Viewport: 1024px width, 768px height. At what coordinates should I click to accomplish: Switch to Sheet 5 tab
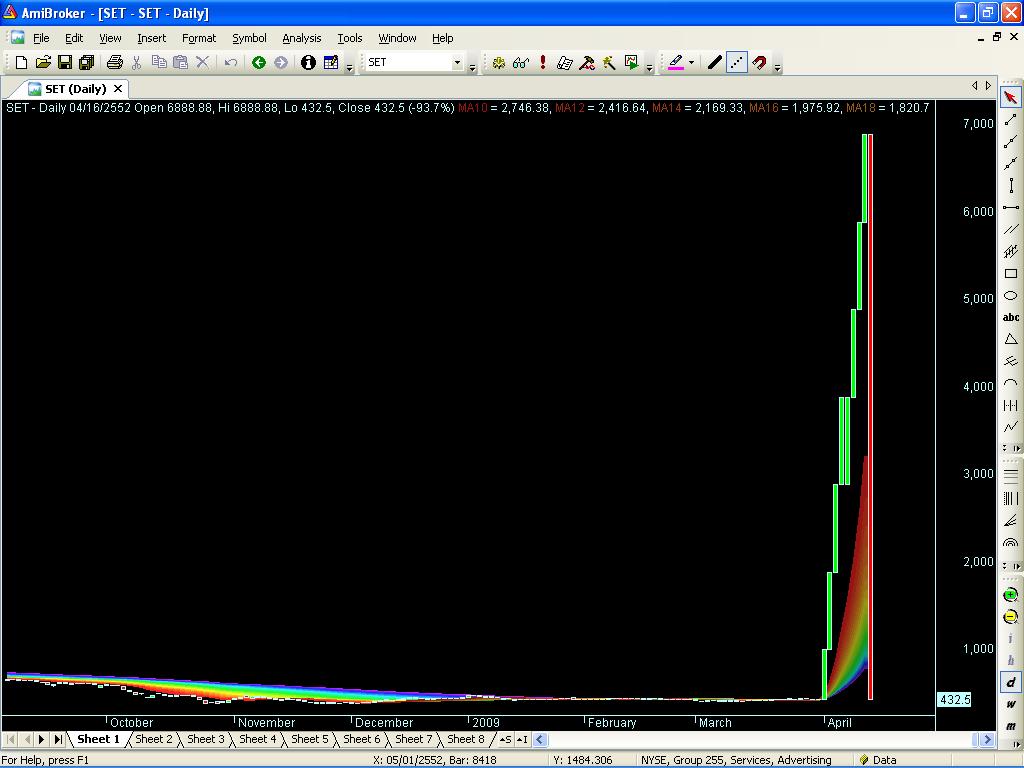click(310, 739)
